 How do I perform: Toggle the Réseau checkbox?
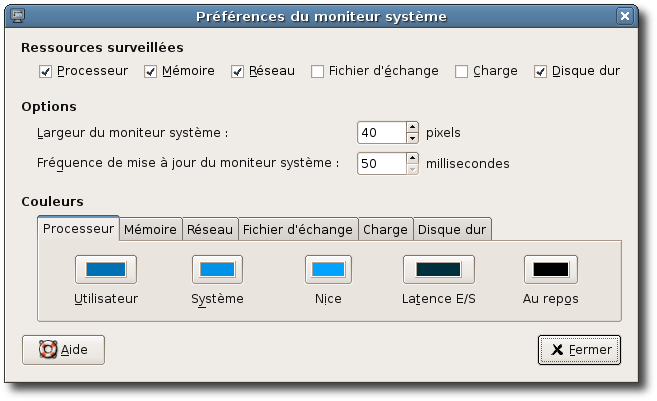pos(238,71)
